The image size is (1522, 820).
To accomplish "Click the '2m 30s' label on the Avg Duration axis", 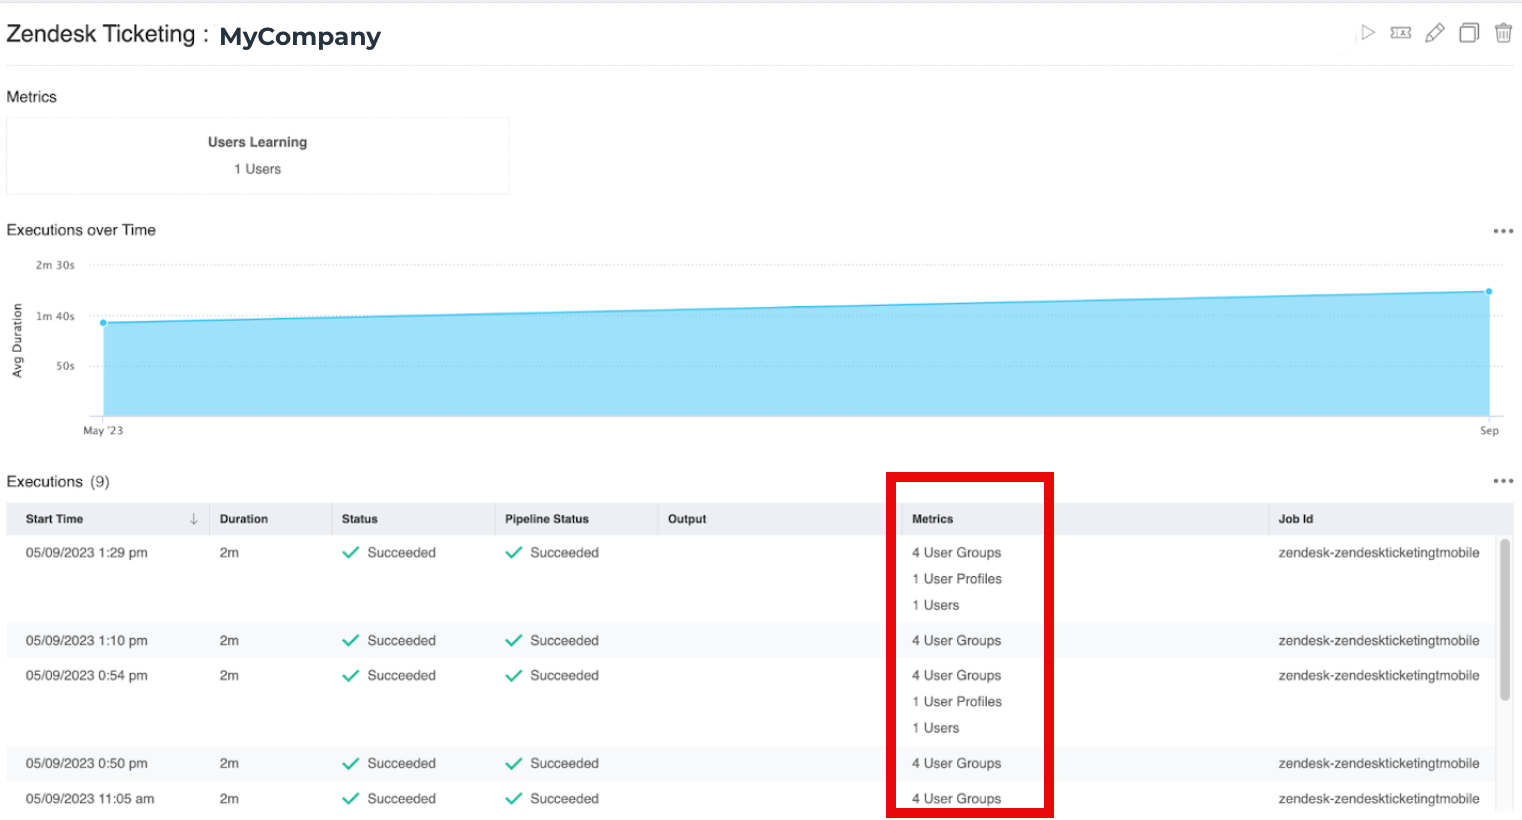I will (55, 265).
